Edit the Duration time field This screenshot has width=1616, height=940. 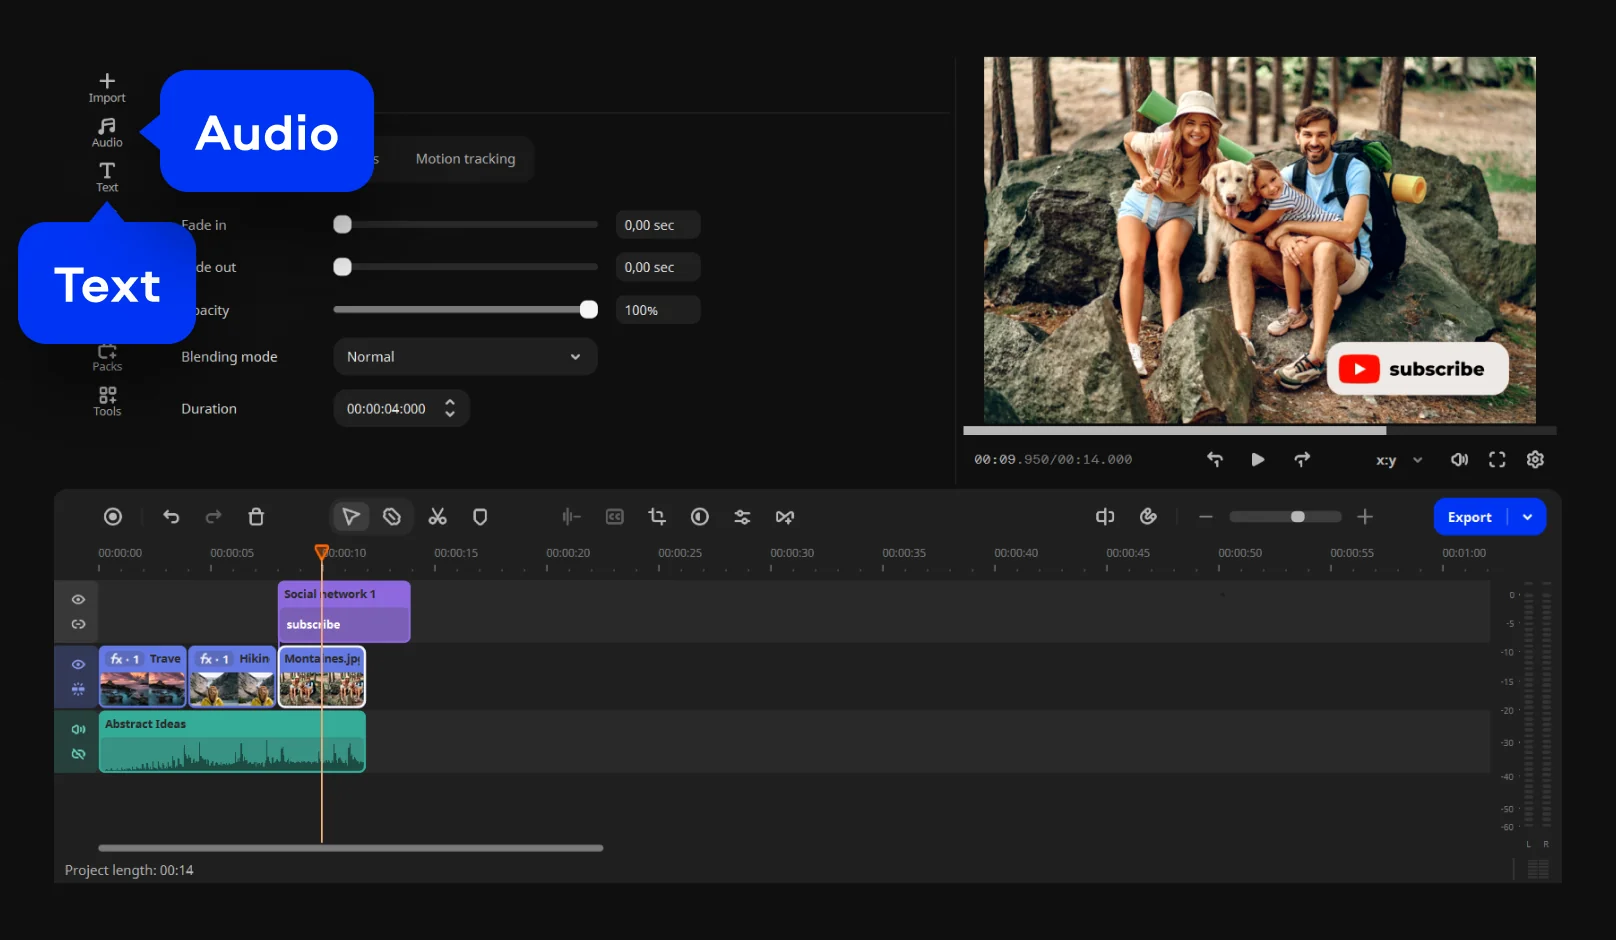386,408
